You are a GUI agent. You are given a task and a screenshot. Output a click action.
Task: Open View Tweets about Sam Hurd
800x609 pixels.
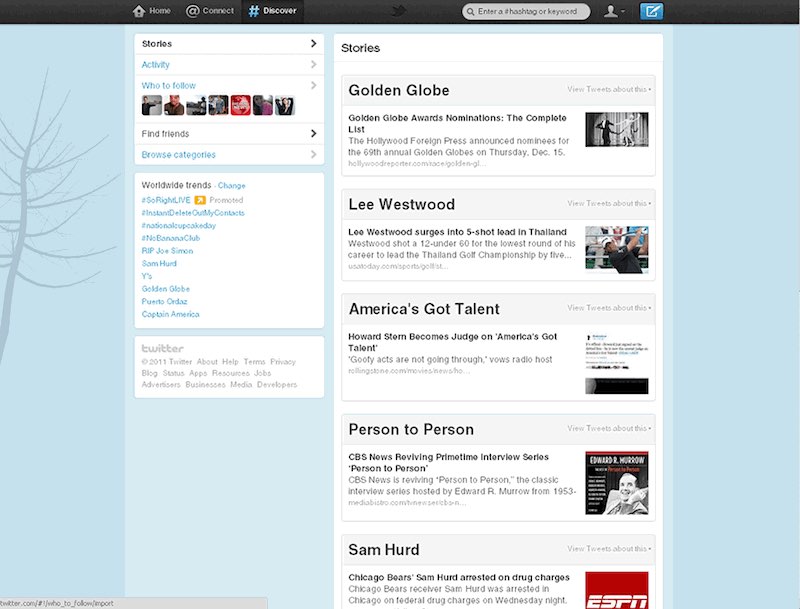click(x=609, y=549)
